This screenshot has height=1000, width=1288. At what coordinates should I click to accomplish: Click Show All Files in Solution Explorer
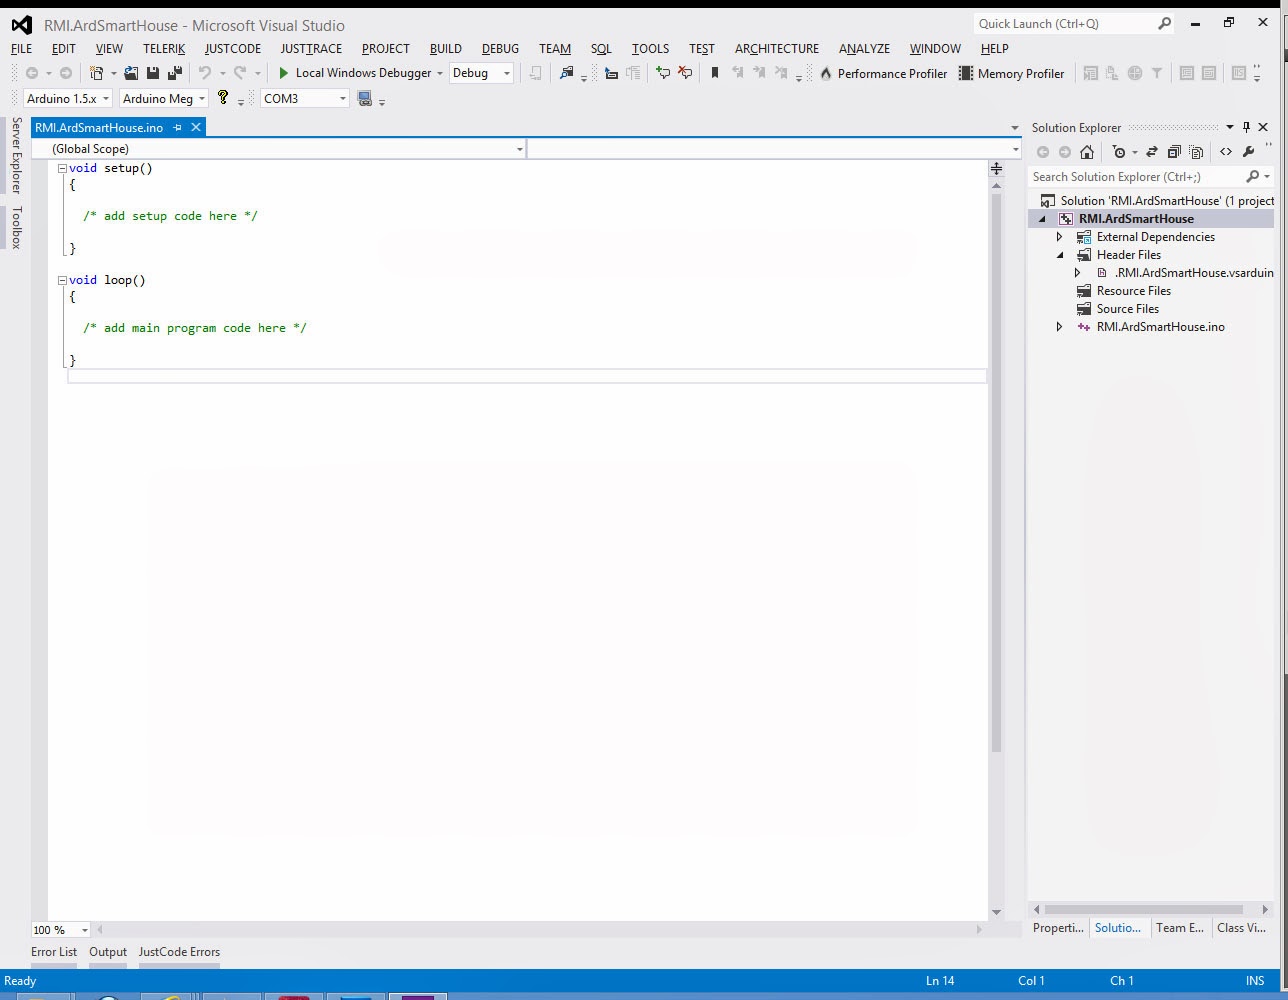1196,152
